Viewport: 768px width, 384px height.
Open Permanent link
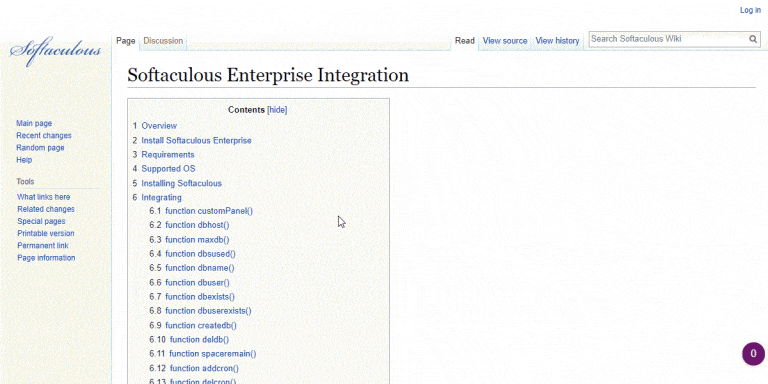(43, 246)
